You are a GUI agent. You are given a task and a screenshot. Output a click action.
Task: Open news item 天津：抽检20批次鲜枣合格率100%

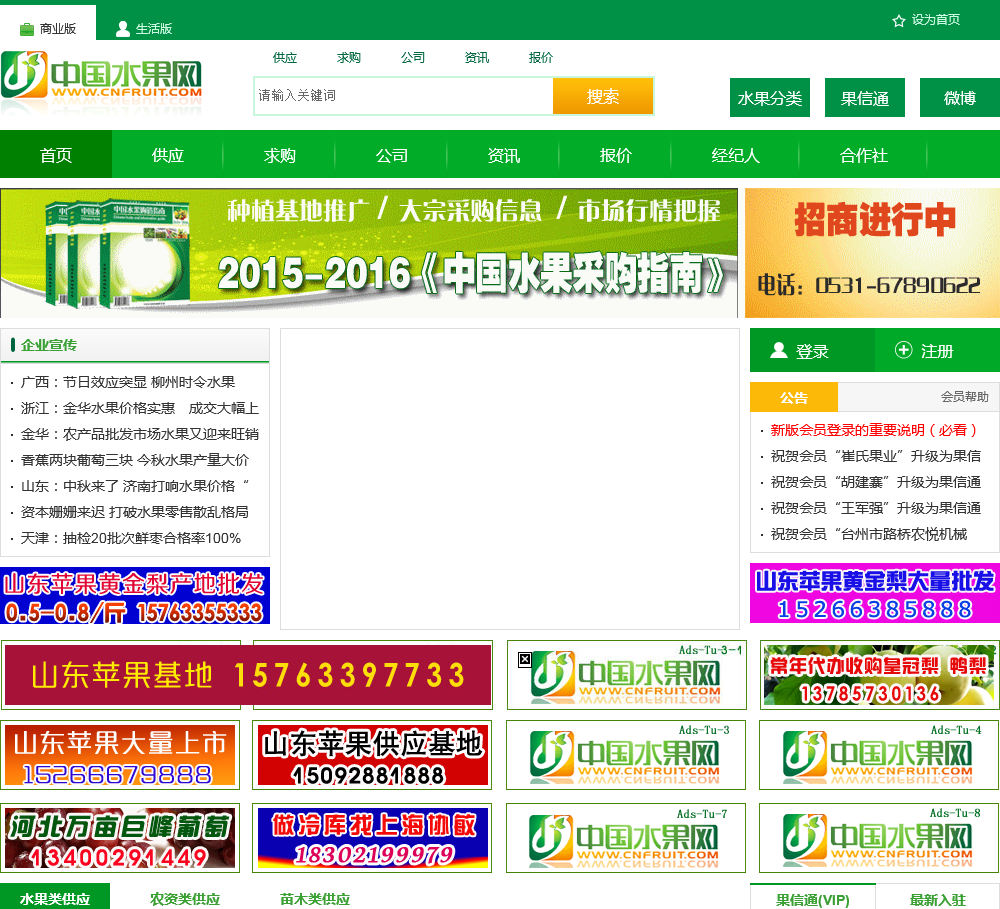click(x=131, y=538)
